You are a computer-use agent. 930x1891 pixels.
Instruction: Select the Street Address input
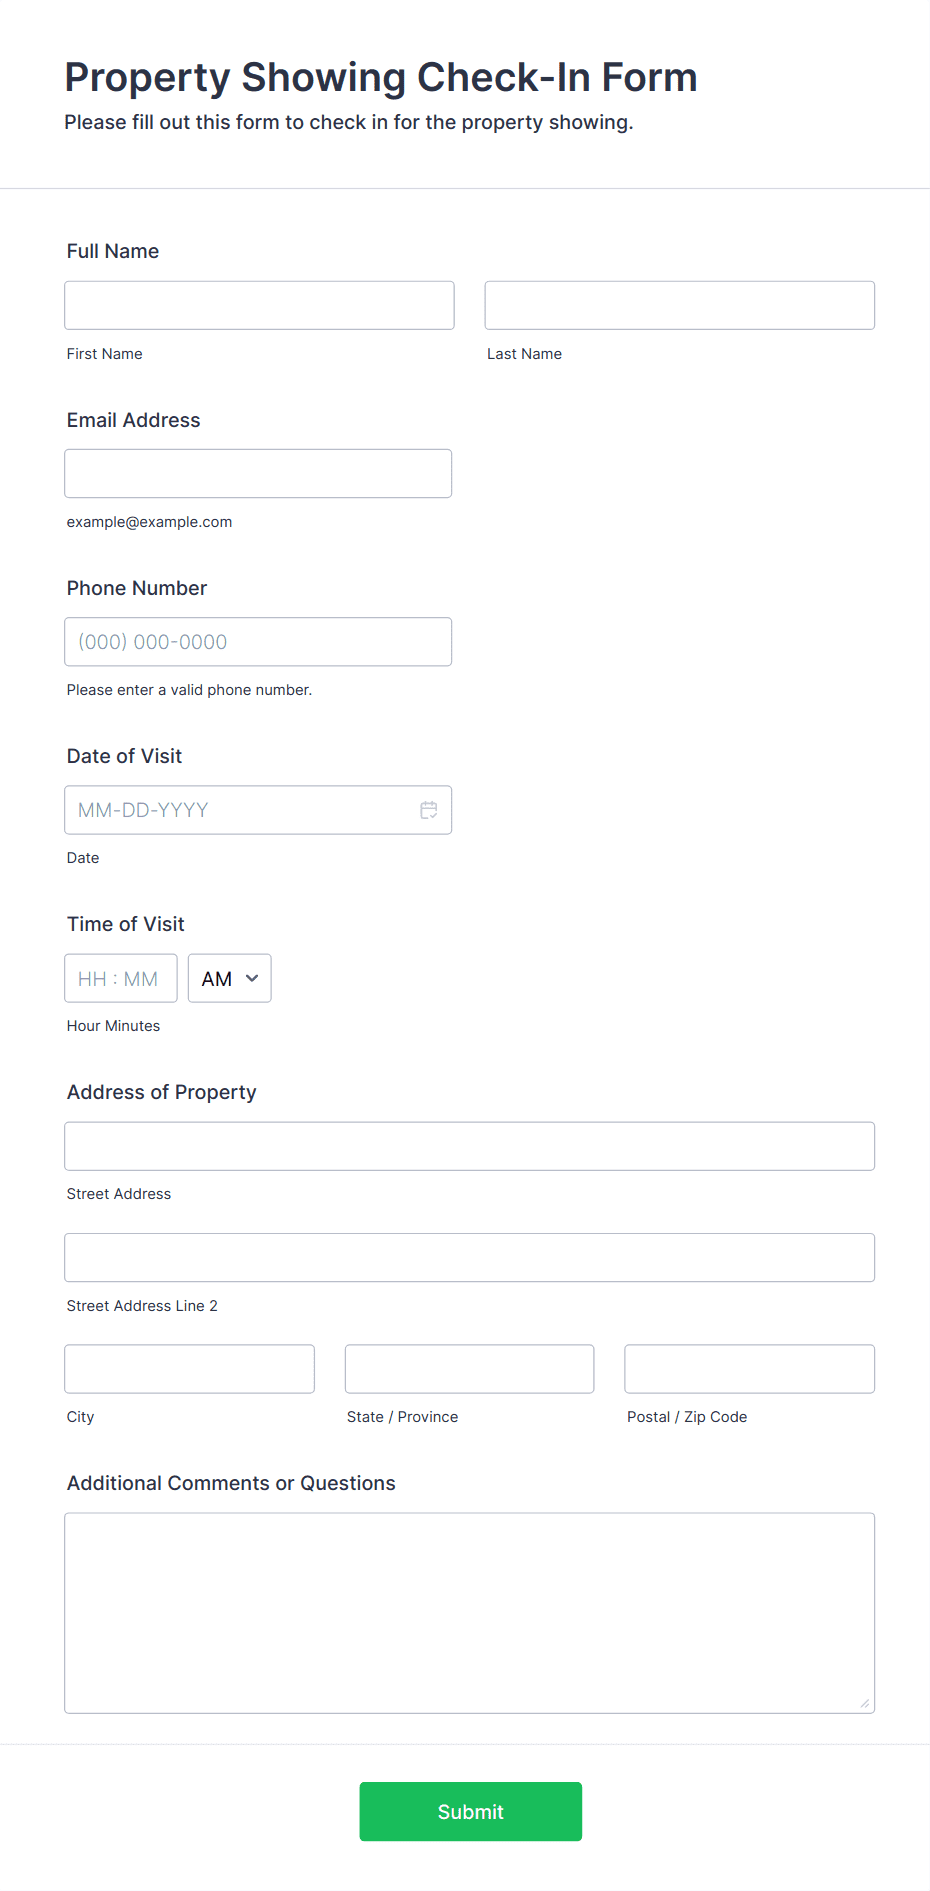(x=469, y=1146)
